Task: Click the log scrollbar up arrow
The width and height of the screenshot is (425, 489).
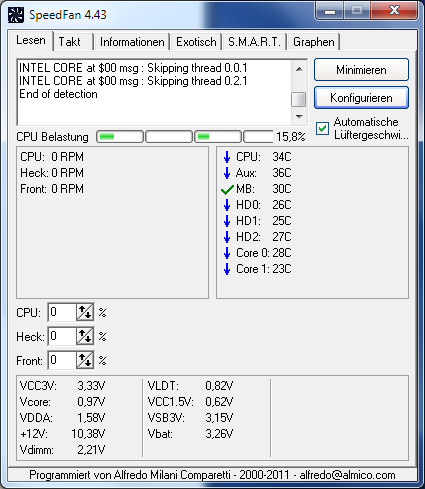Action: click(x=299, y=69)
